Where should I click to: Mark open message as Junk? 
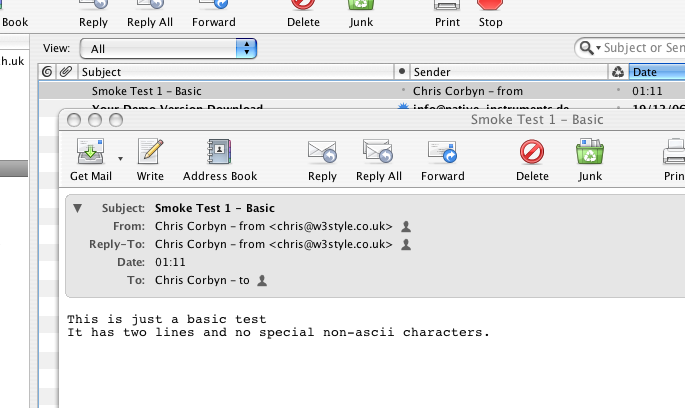click(x=590, y=153)
